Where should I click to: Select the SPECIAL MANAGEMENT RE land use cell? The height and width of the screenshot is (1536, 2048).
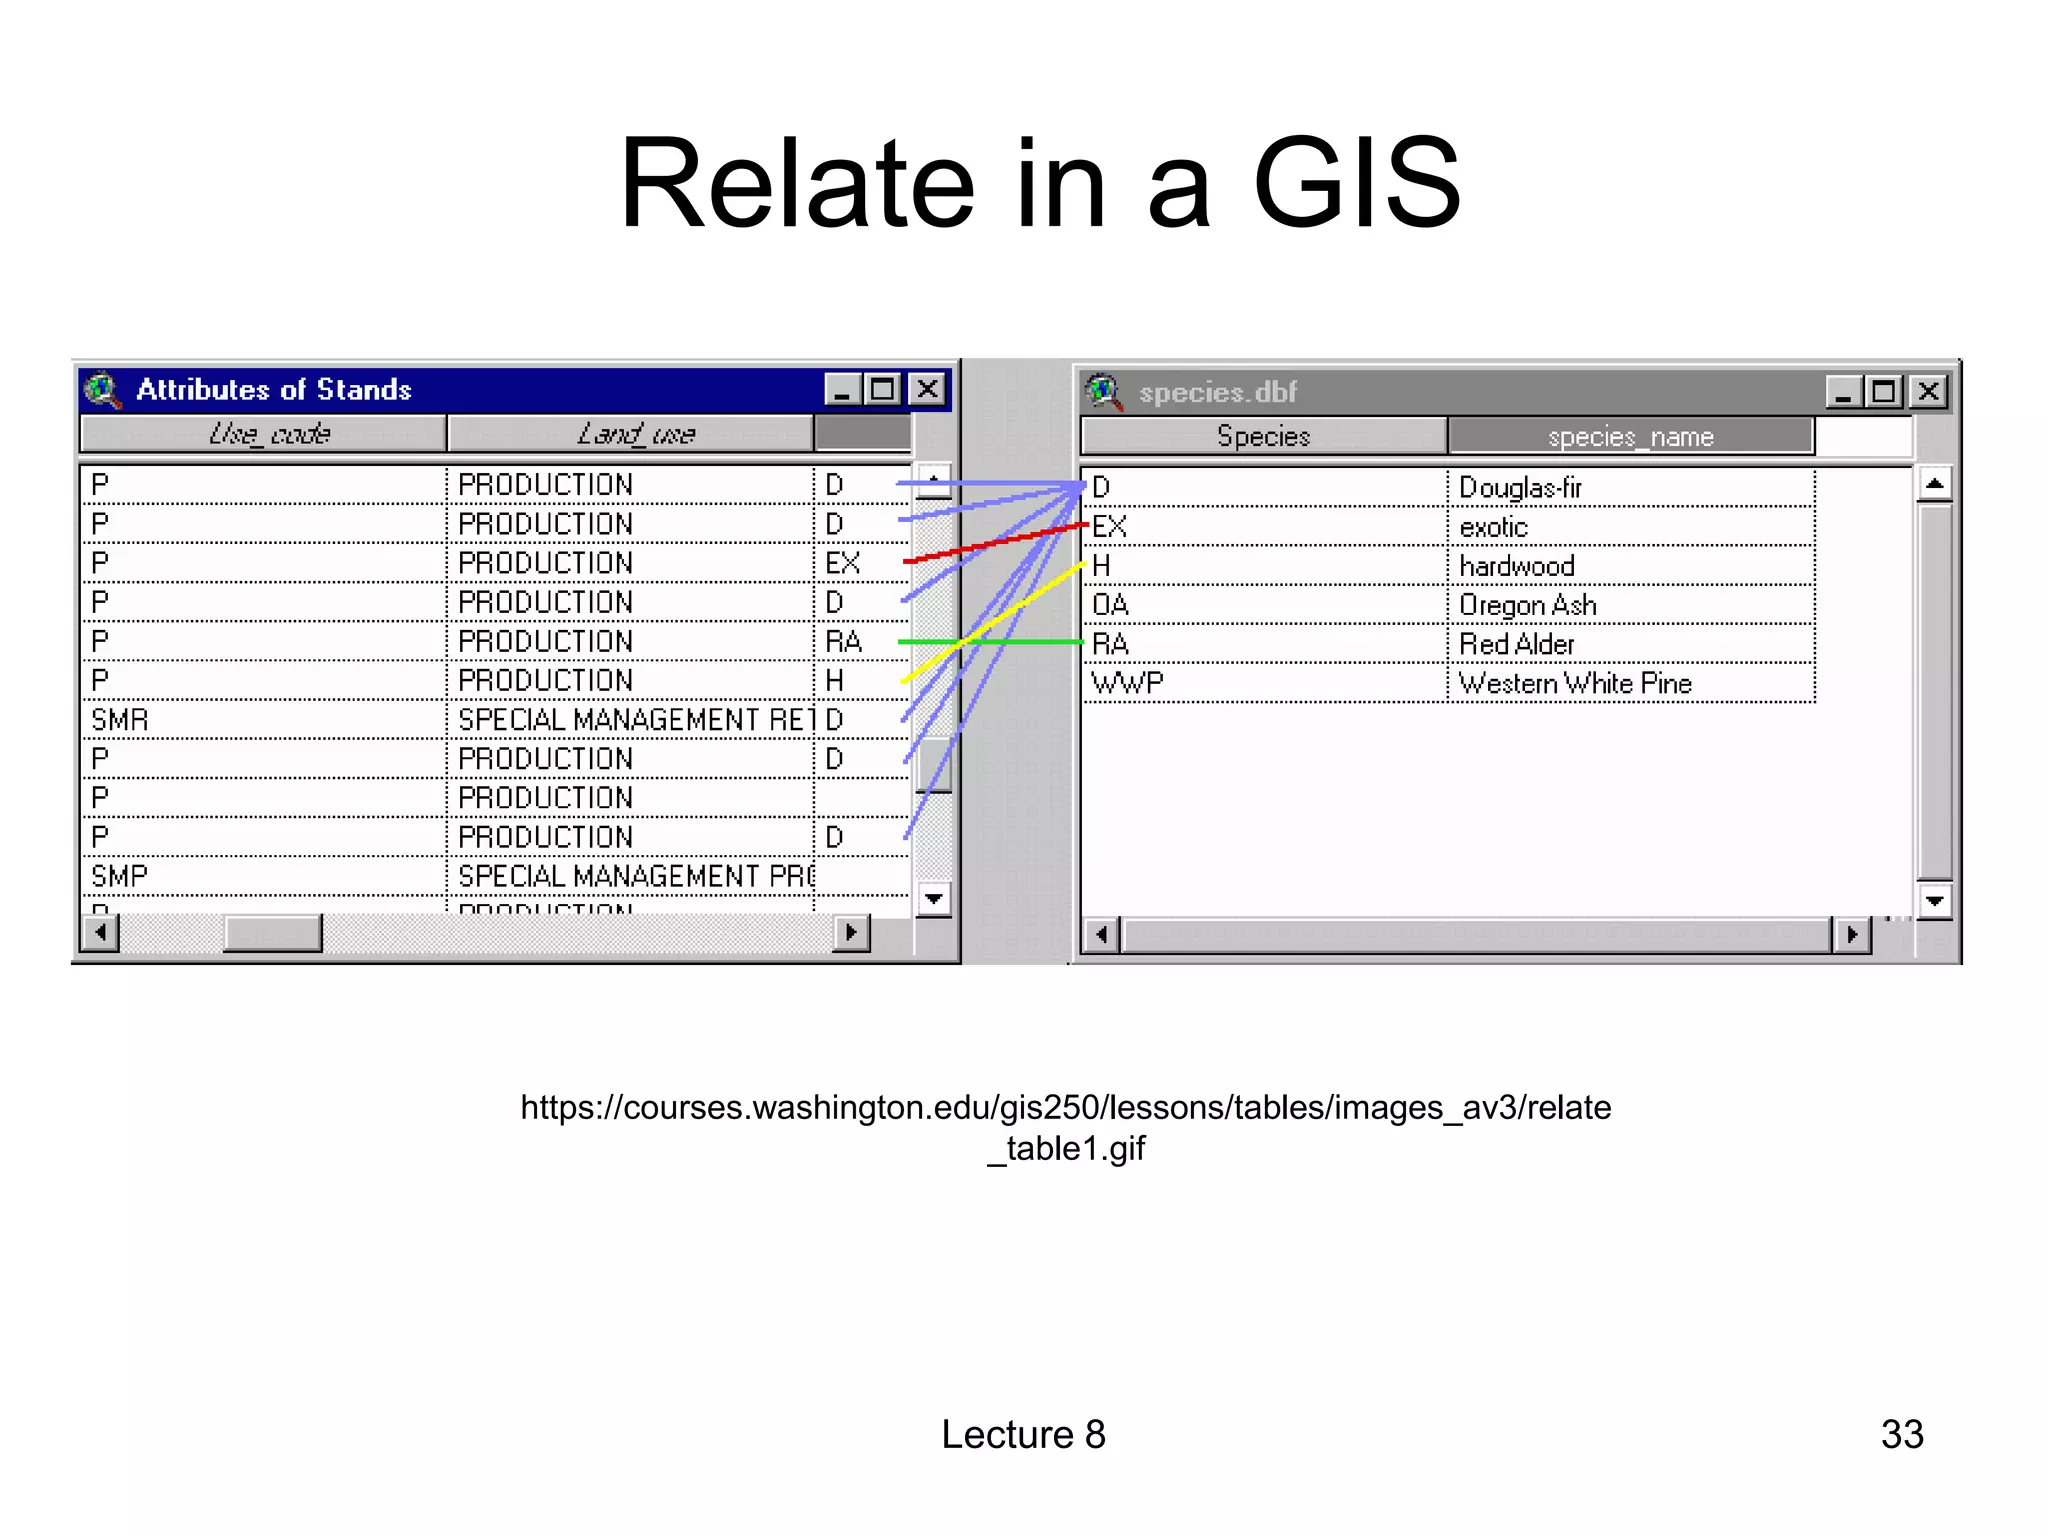pos(631,719)
